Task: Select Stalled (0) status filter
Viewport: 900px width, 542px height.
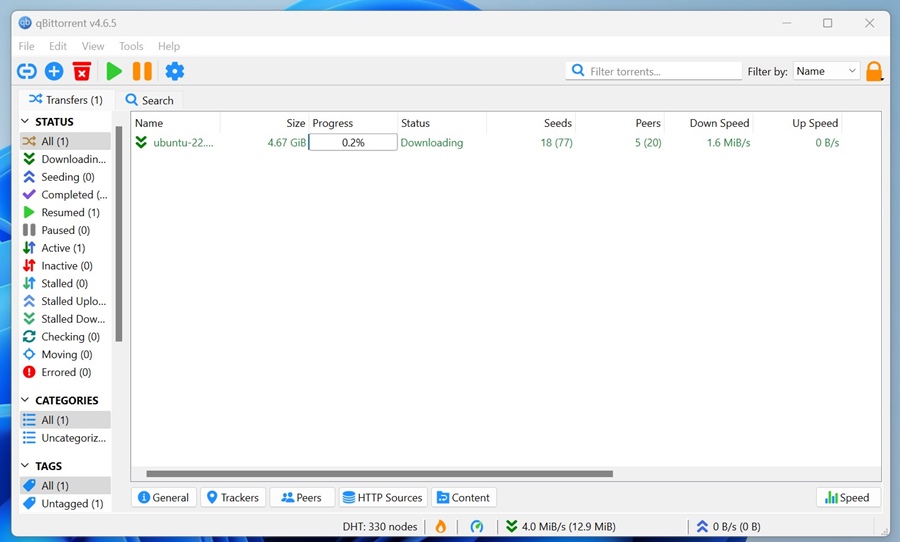Action: tap(65, 284)
